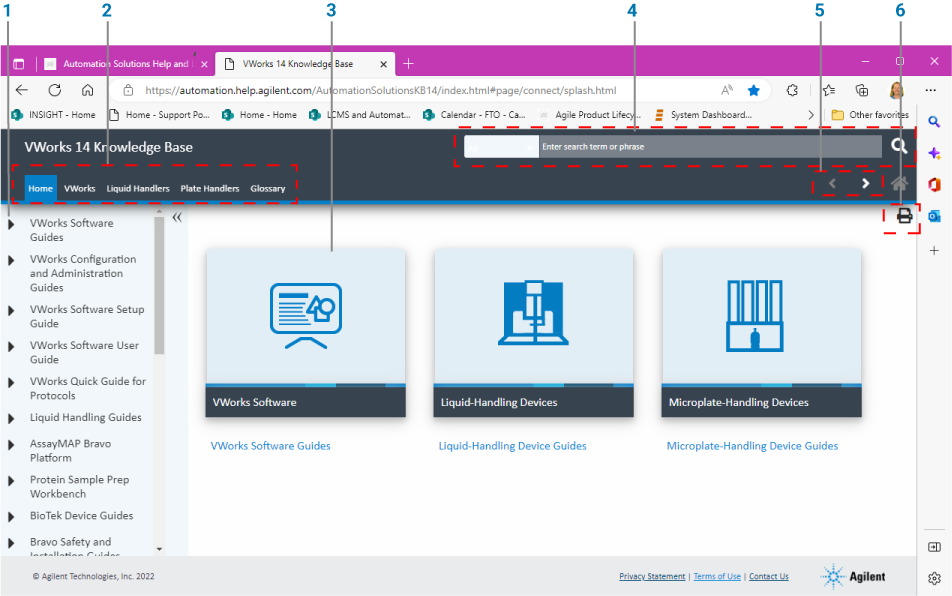Expand Protein Sample Prep Workbench node
Image resolution: width=952 pixels, height=596 pixels.
pos(11,481)
